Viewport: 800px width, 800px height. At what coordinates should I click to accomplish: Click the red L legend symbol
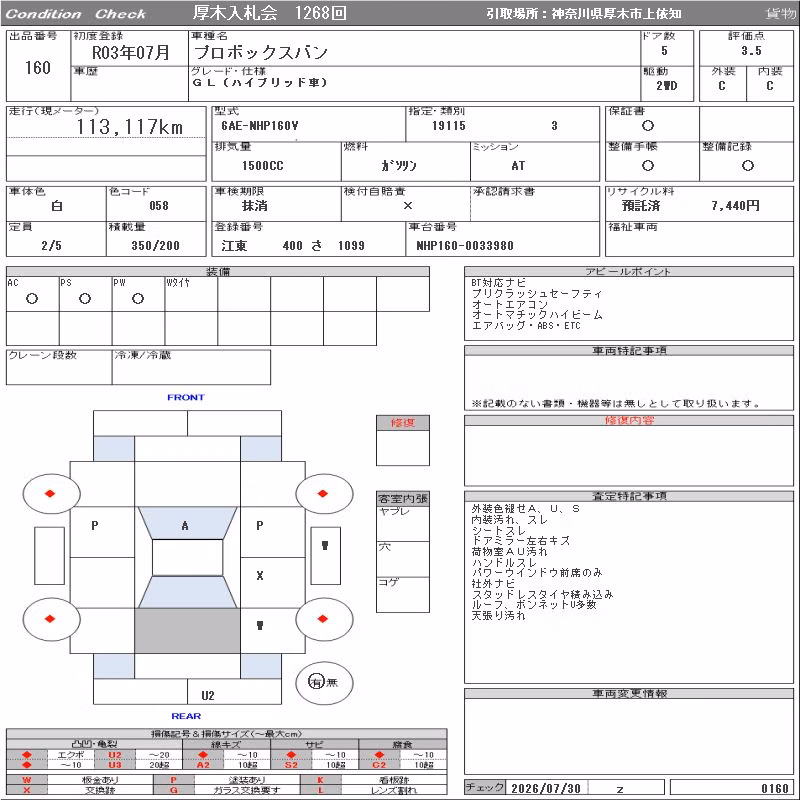pos(320,790)
